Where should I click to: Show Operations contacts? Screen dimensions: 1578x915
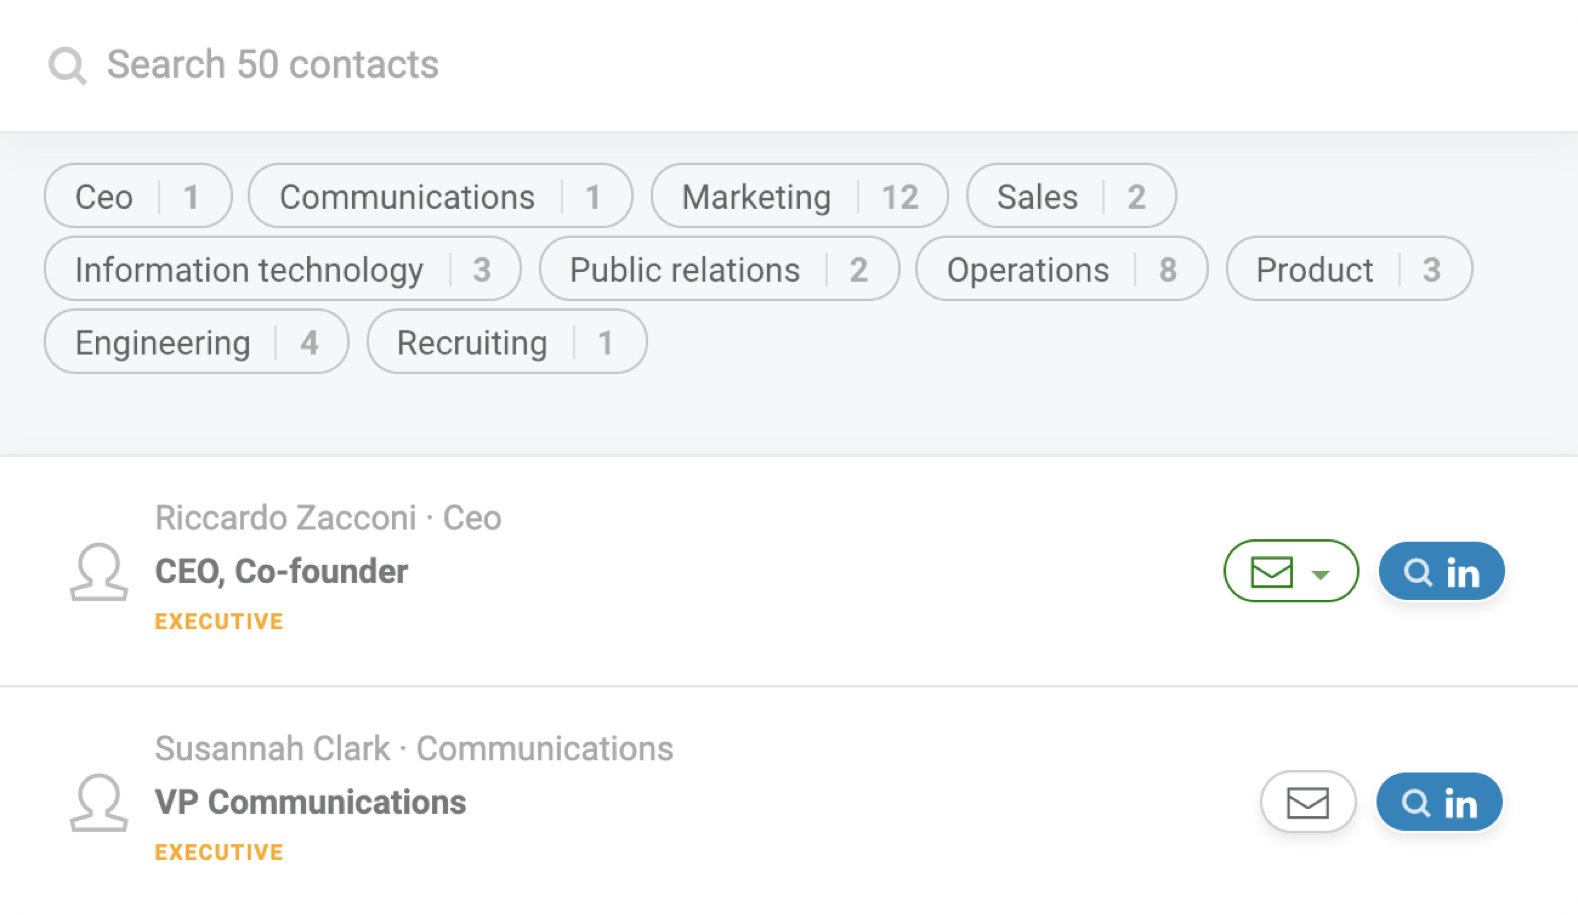click(1061, 270)
